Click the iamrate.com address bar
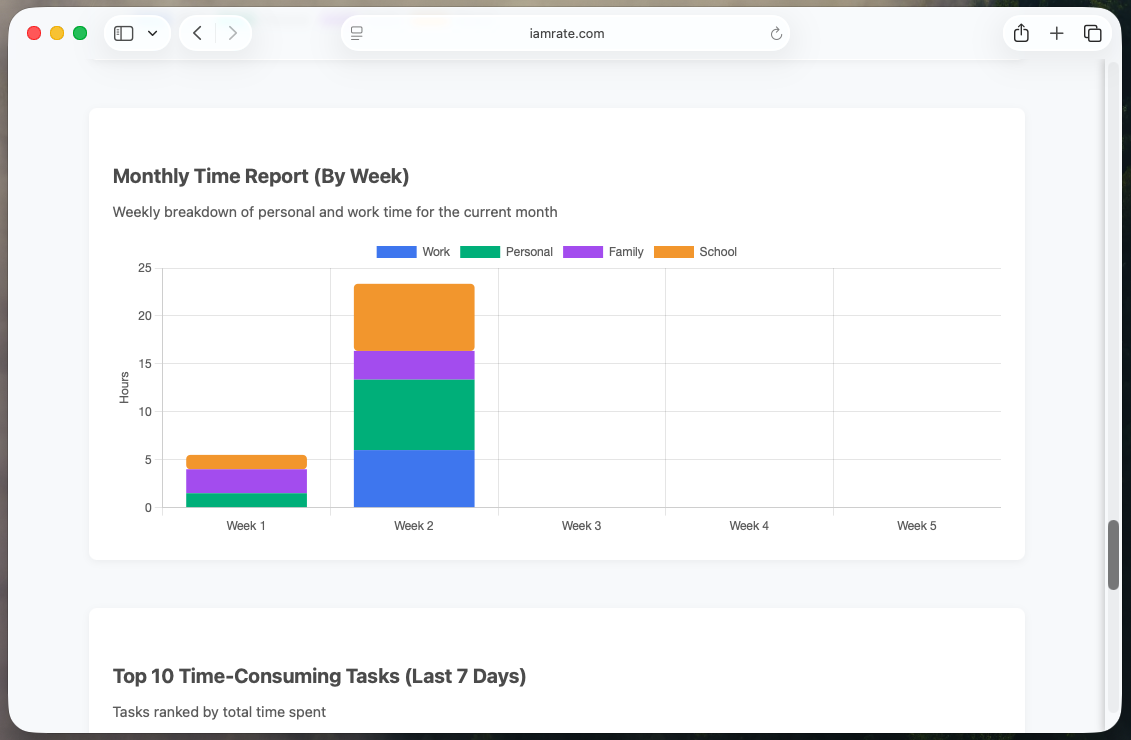This screenshot has height=740, width=1131. 566,33
